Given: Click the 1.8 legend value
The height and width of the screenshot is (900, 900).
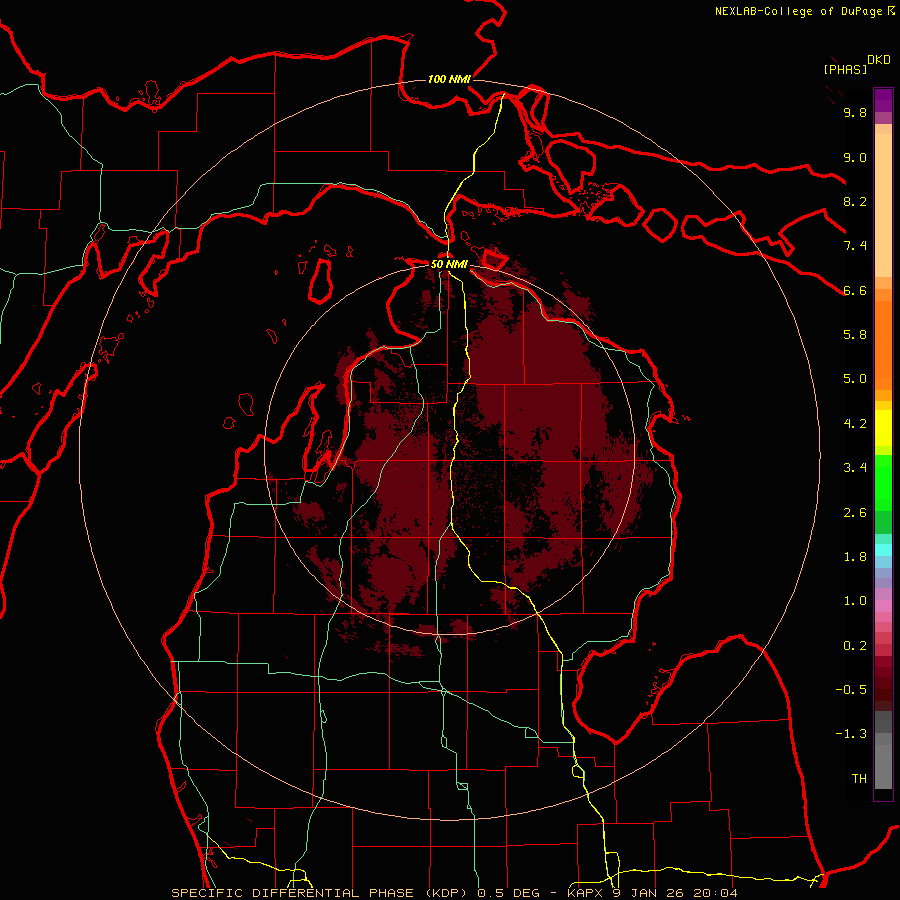Looking at the screenshot, I should click(x=855, y=557).
